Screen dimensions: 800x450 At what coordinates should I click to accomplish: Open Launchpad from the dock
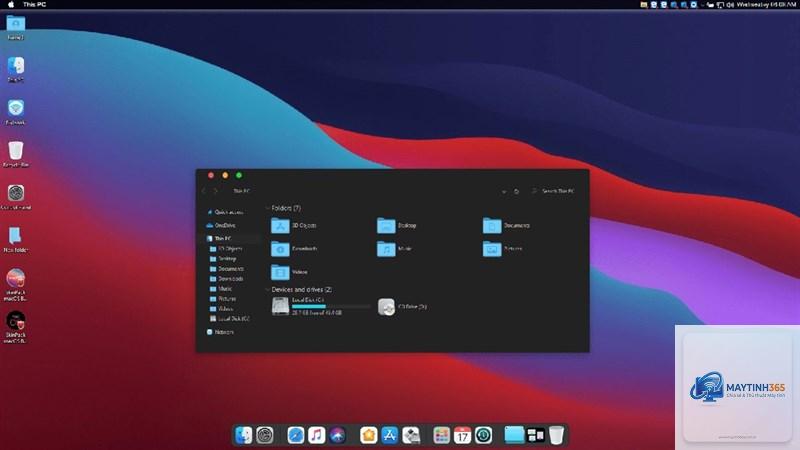pos(441,435)
